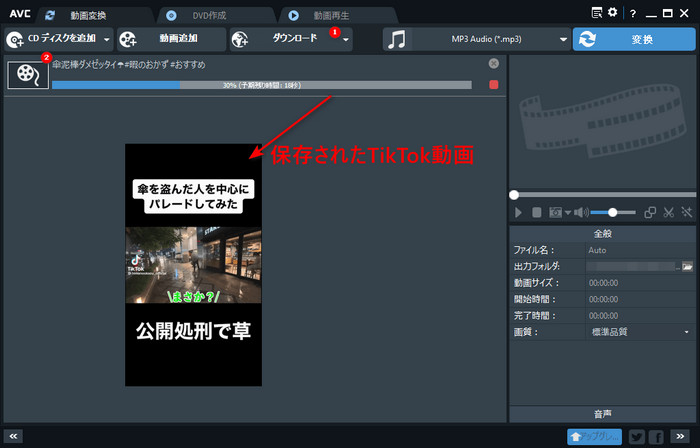
Task: Open the task list icon in title bar
Action: coord(596,13)
